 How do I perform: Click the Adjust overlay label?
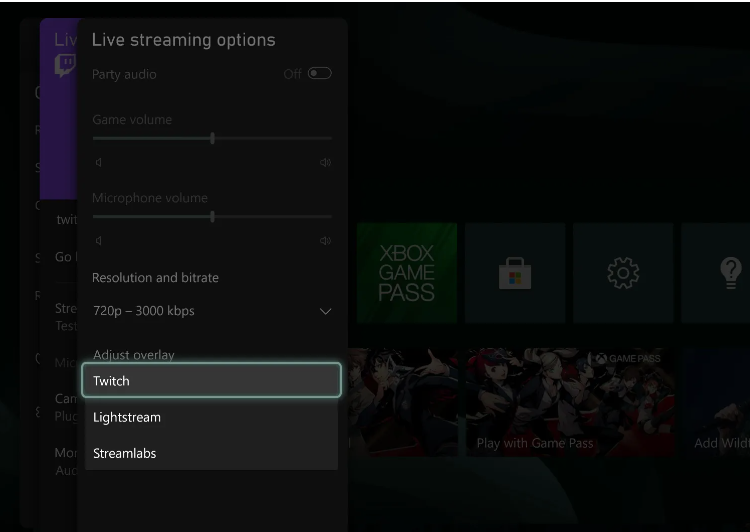(133, 355)
